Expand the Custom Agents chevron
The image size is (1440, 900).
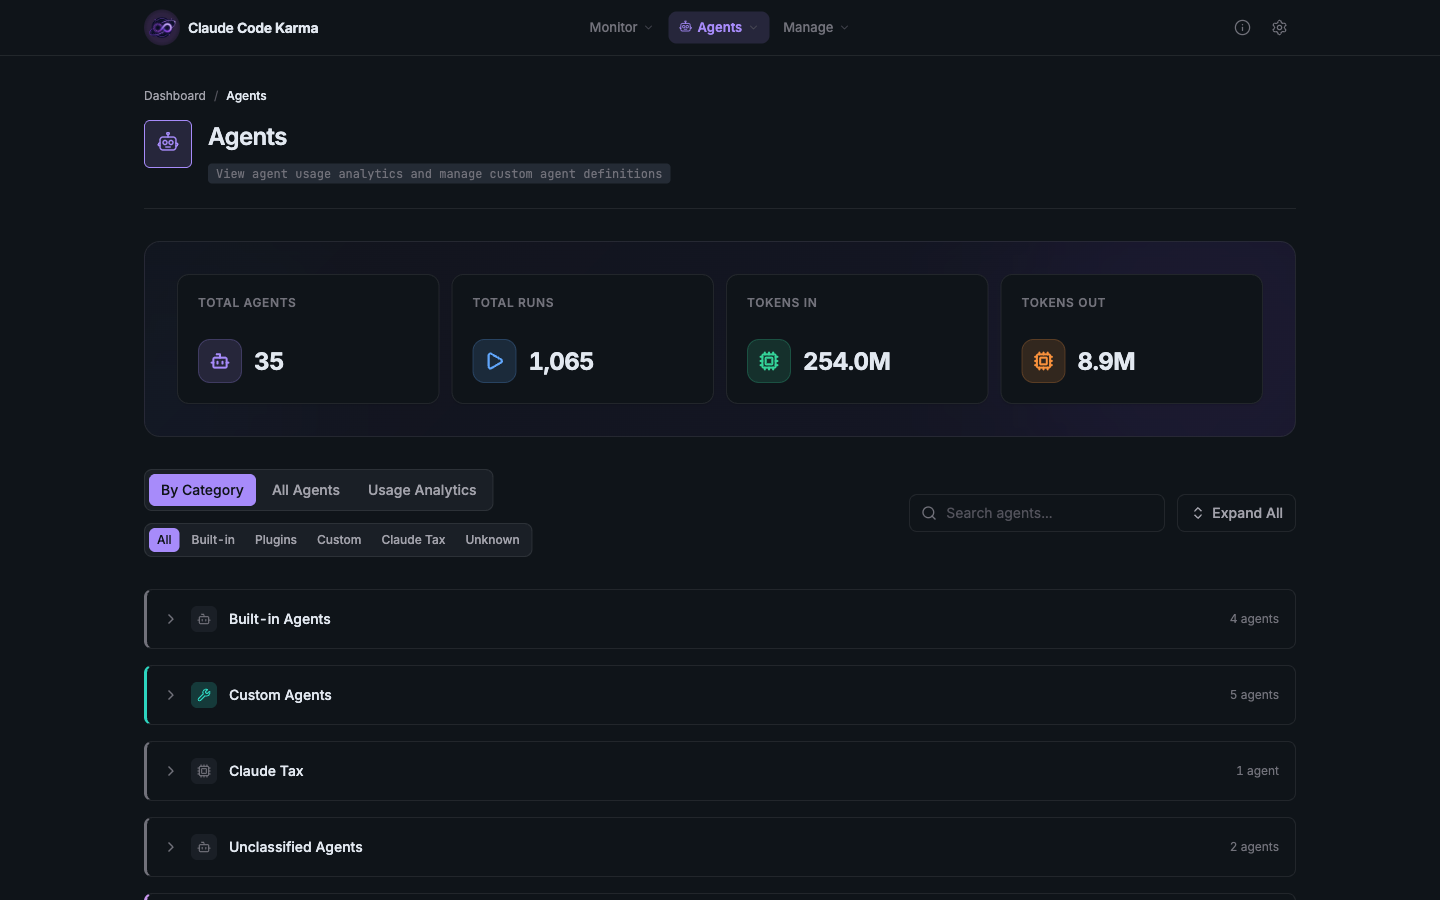pyautogui.click(x=171, y=695)
